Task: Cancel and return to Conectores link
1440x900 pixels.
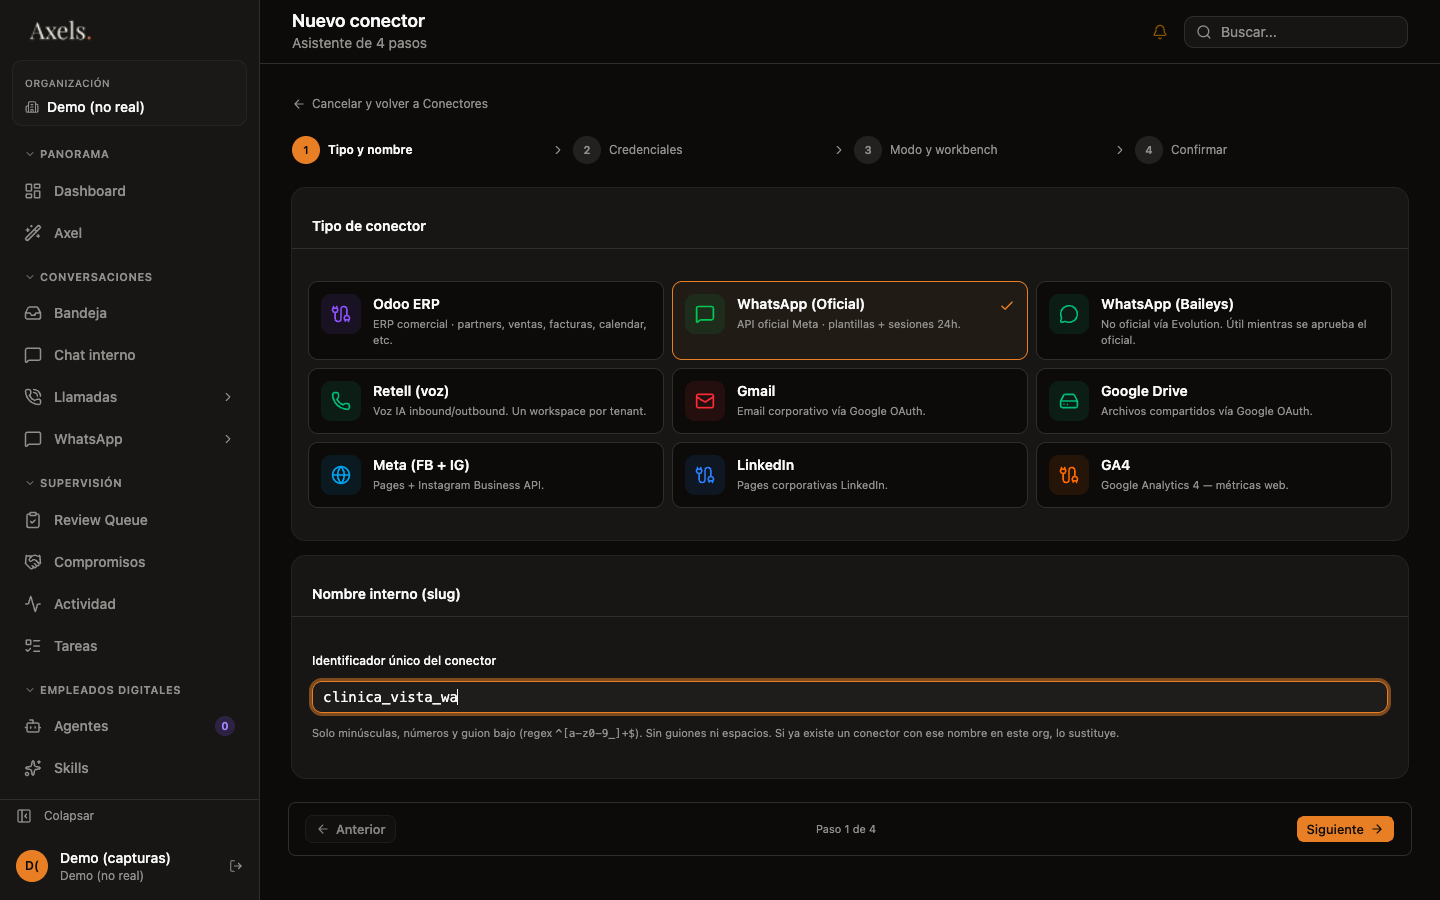Action: pyautogui.click(x=390, y=104)
